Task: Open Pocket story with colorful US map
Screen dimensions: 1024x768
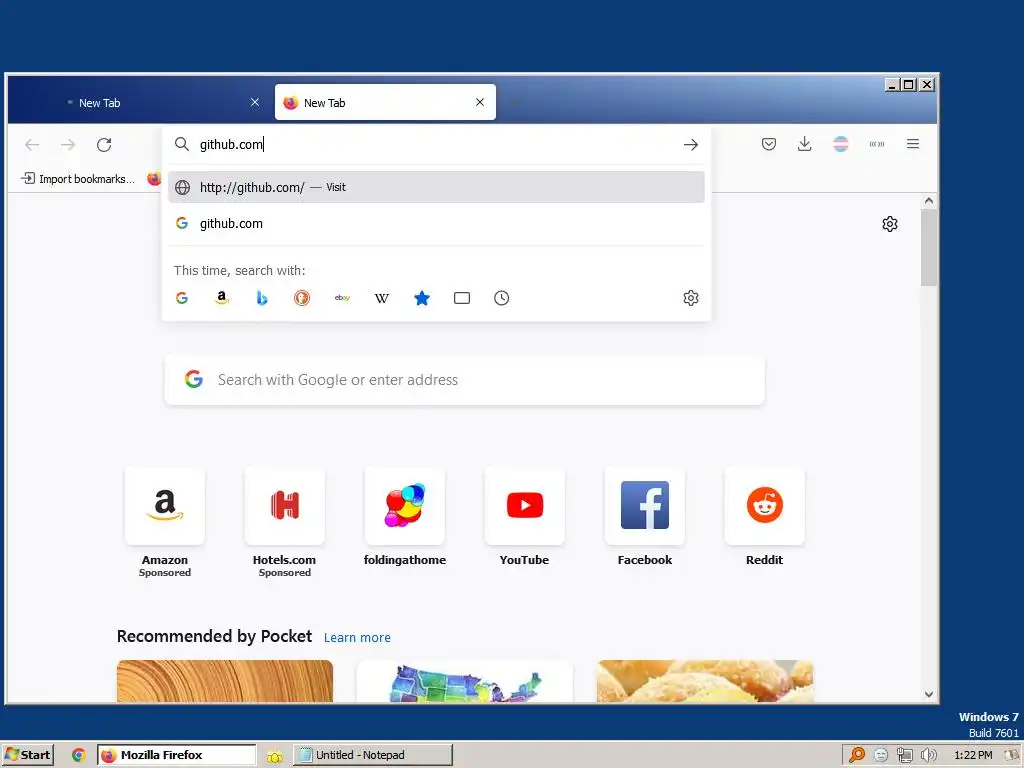Action: [464, 681]
